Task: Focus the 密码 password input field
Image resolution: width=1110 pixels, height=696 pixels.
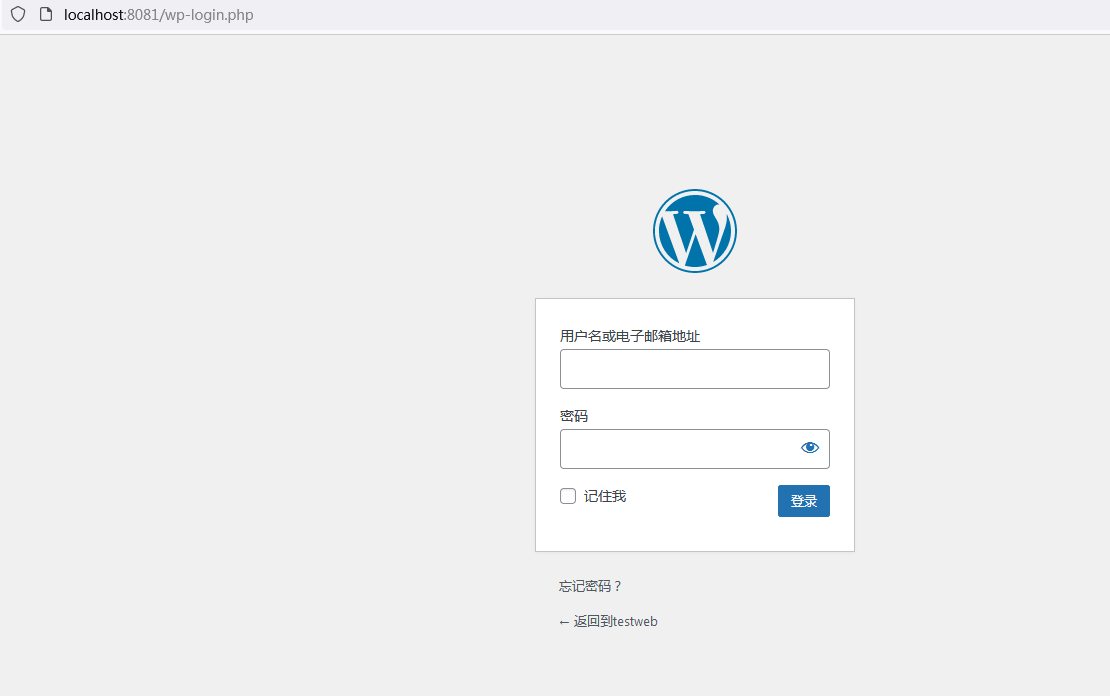Action: coord(680,448)
